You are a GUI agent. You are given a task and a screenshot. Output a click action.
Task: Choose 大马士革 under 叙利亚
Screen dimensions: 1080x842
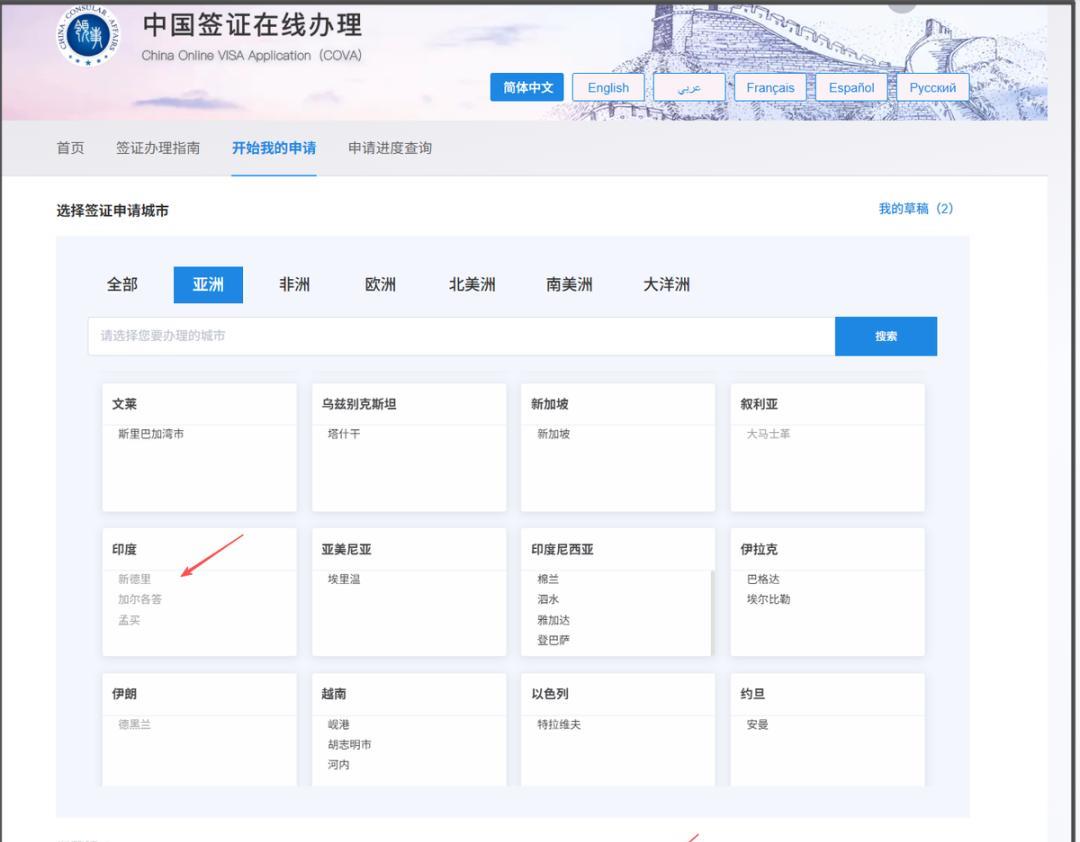768,434
